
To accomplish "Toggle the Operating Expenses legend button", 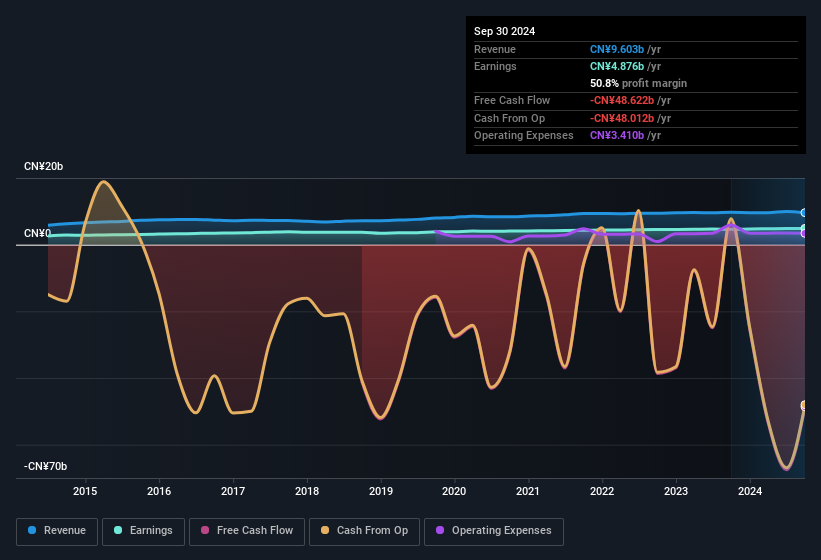I will (494, 531).
